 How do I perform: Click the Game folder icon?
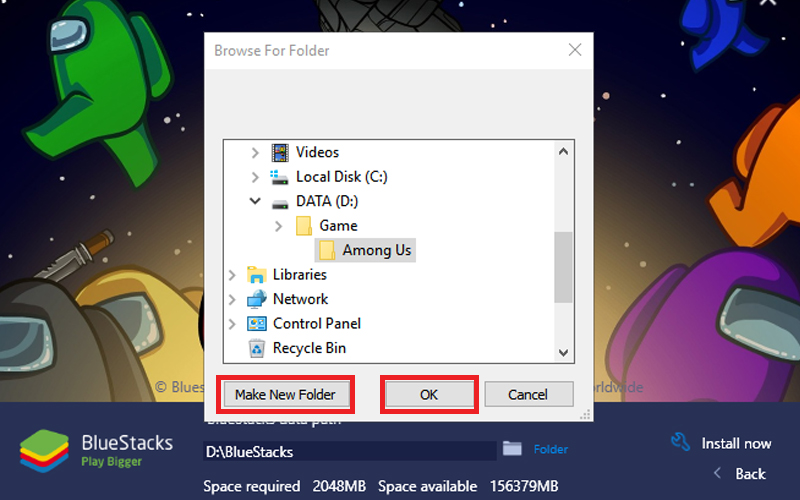(304, 226)
